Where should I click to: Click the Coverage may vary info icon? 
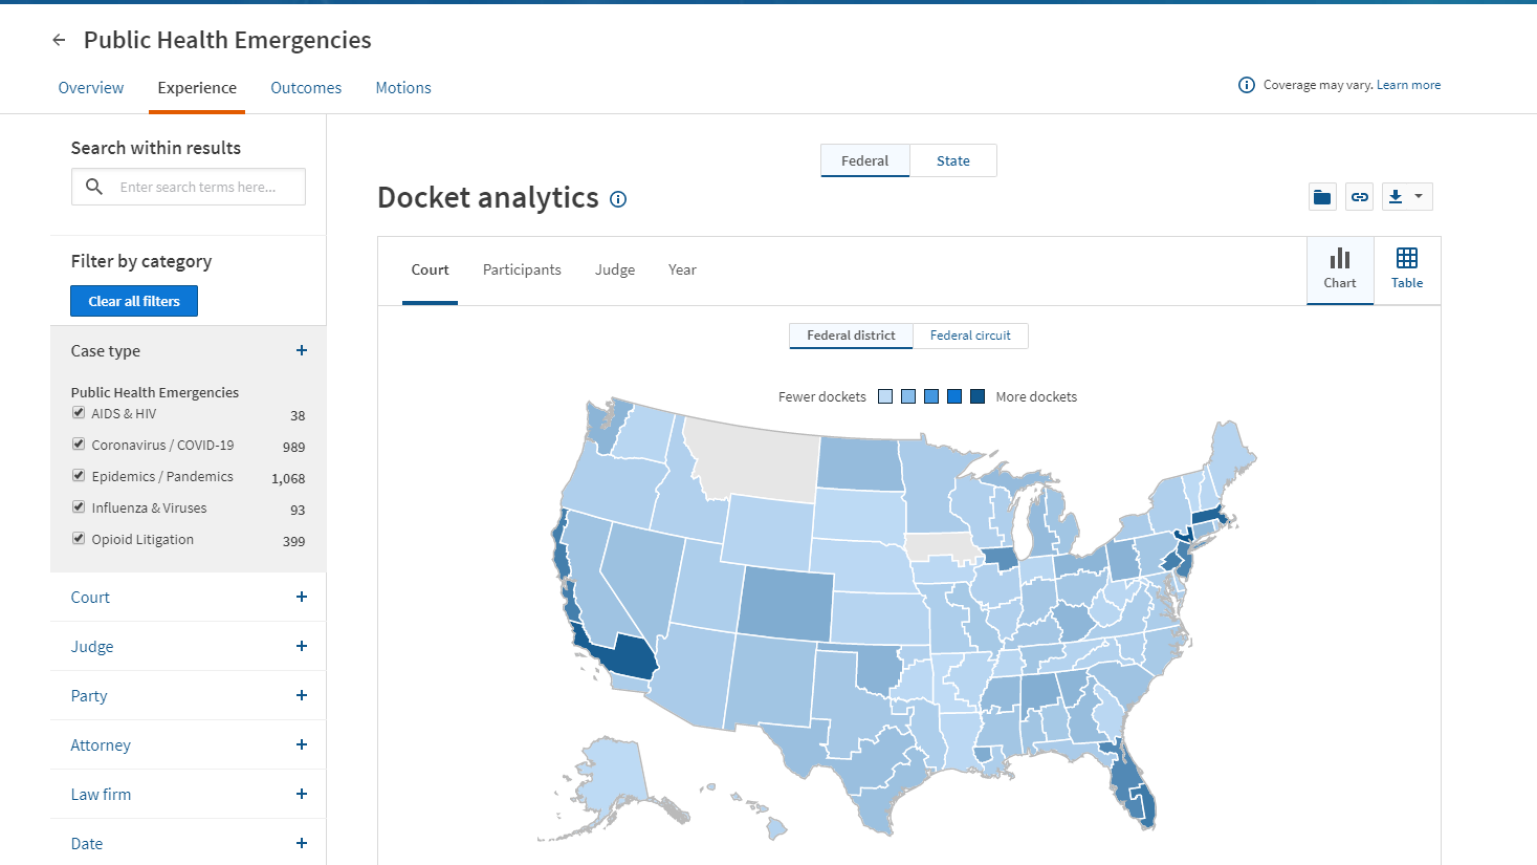pos(1246,84)
